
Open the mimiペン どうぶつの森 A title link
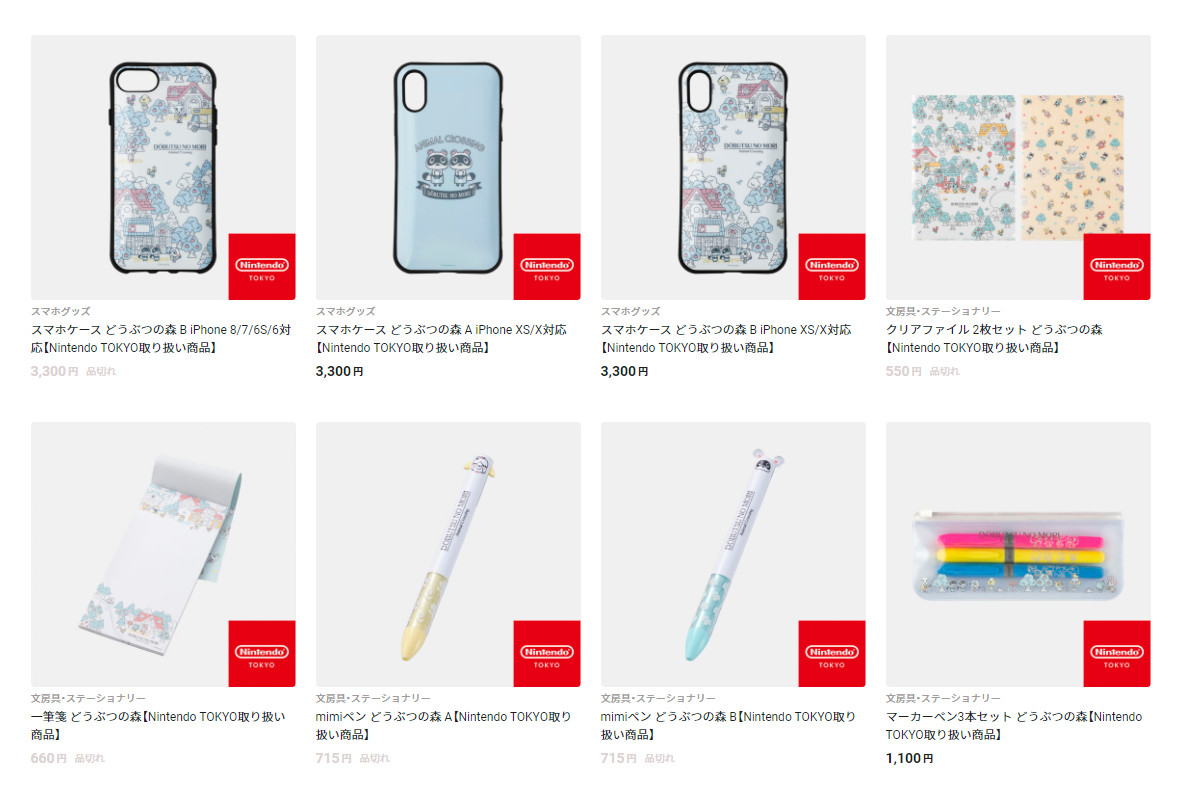(x=444, y=725)
